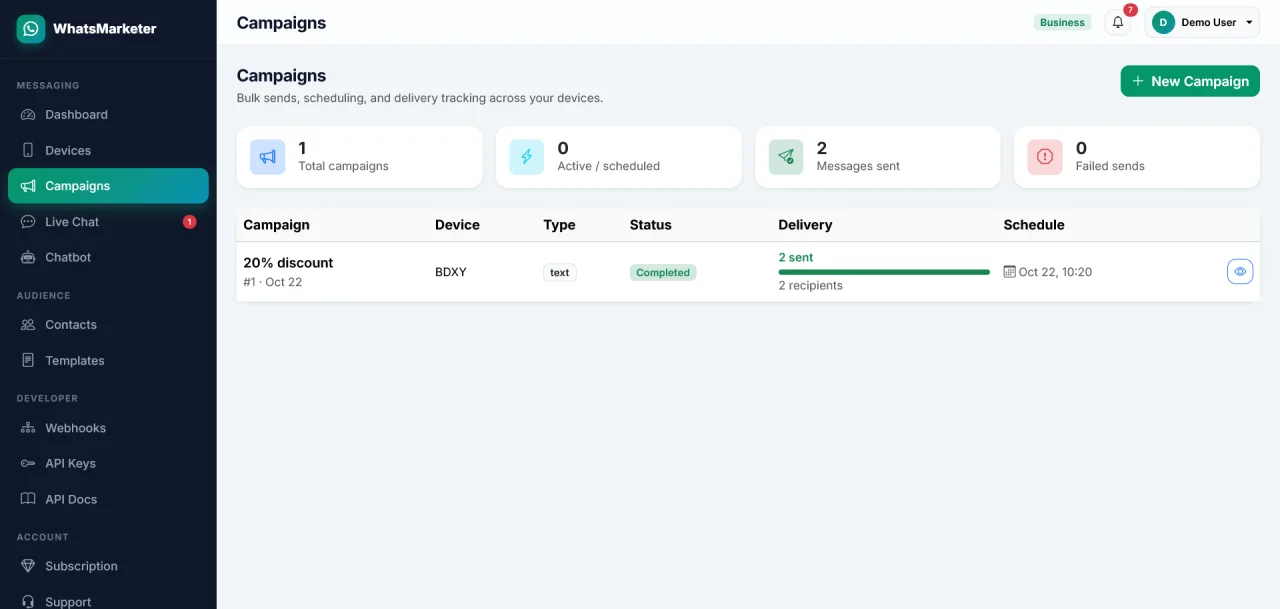The width and height of the screenshot is (1280, 609).
Task: Click the Failed sends label
Action: (x=1110, y=166)
